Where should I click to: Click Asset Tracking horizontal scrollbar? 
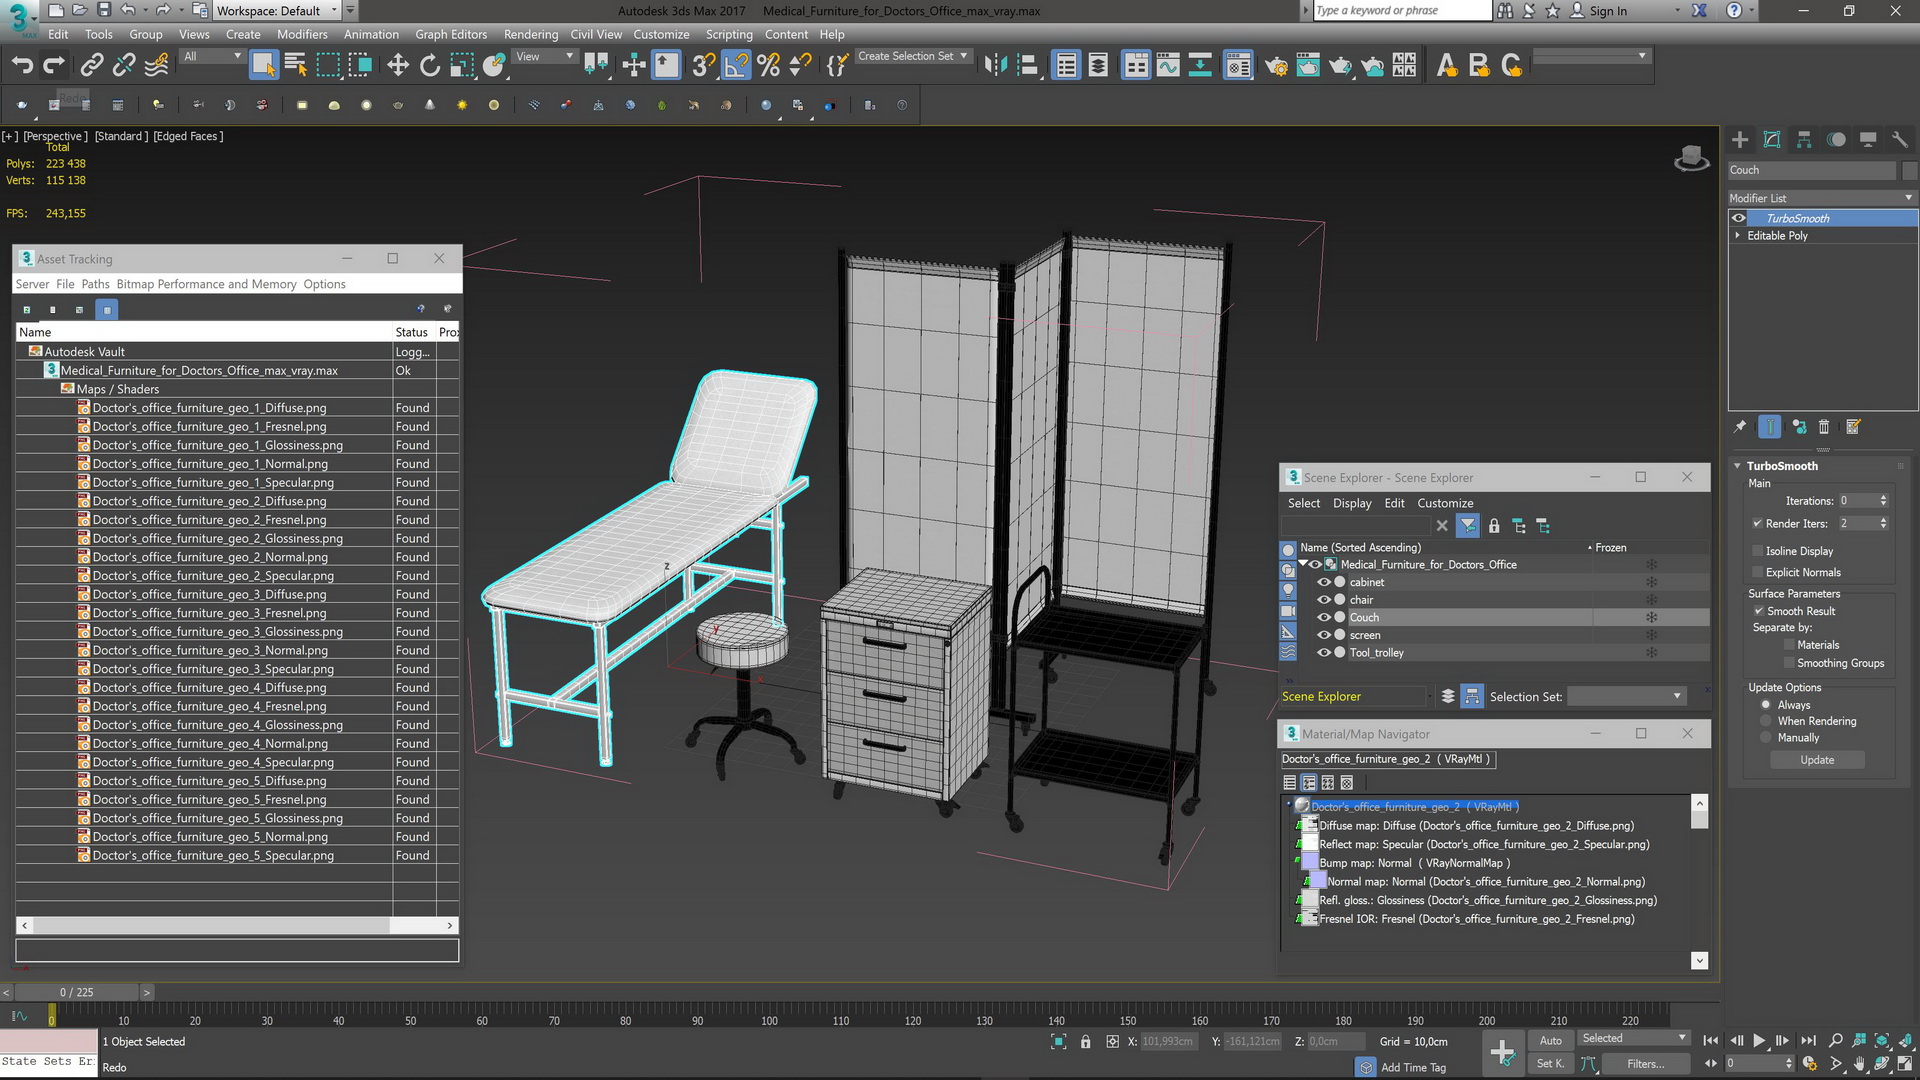(x=237, y=926)
